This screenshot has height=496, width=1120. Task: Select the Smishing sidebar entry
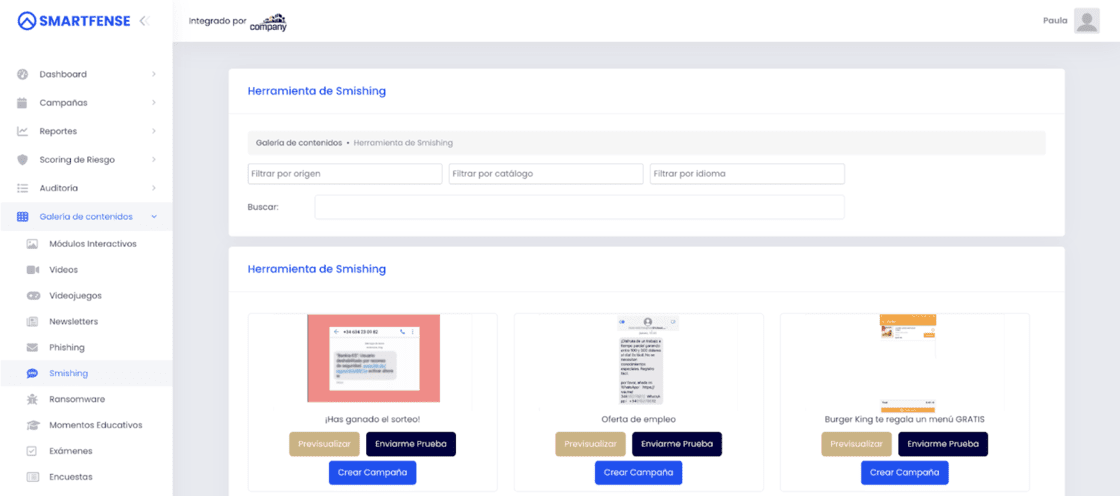coord(86,373)
